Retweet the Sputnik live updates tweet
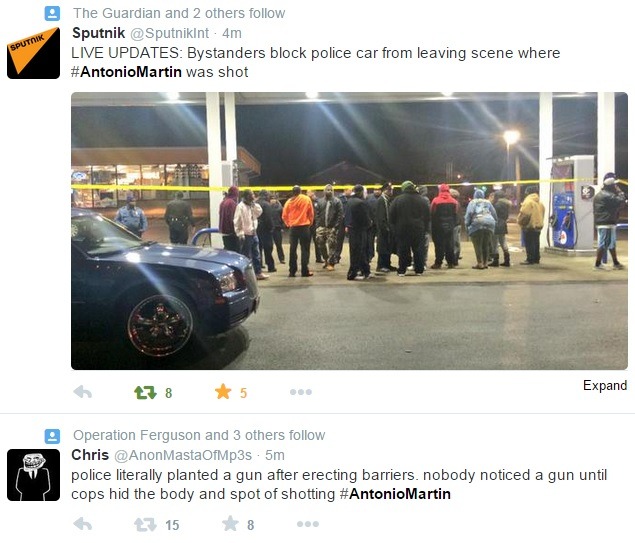Image resolution: width=635 pixels, height=543 pixels. pyautogui.click(x=145, y=392)
